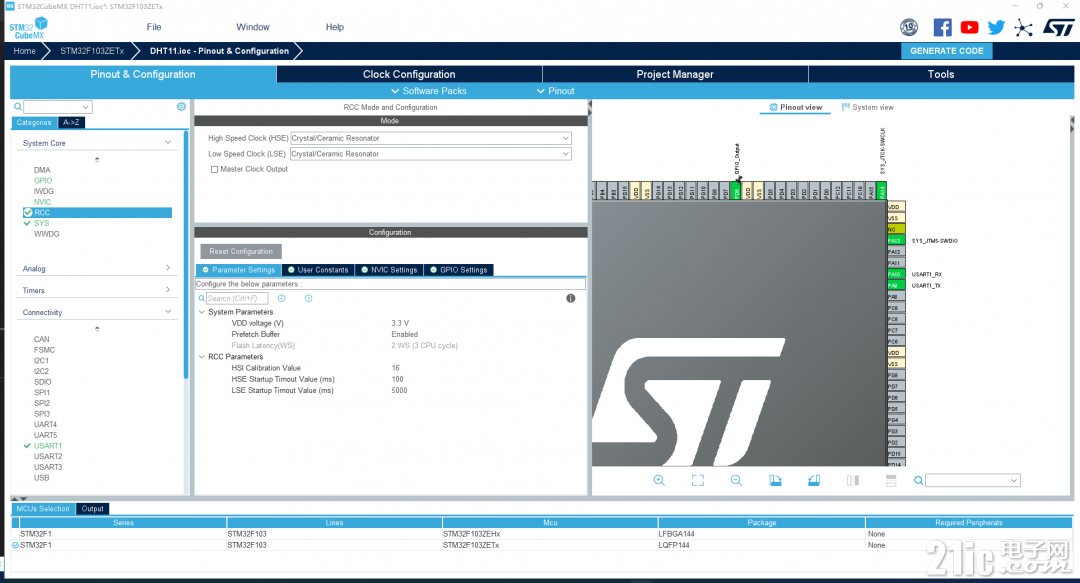Switch to Tools tab

click(941, 74)
